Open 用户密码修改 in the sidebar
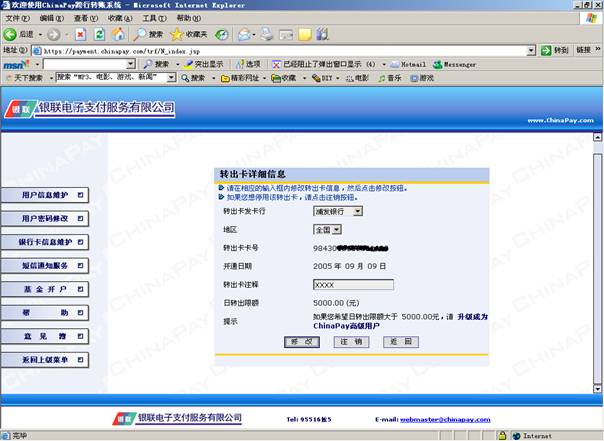 (x=46, y=218)
